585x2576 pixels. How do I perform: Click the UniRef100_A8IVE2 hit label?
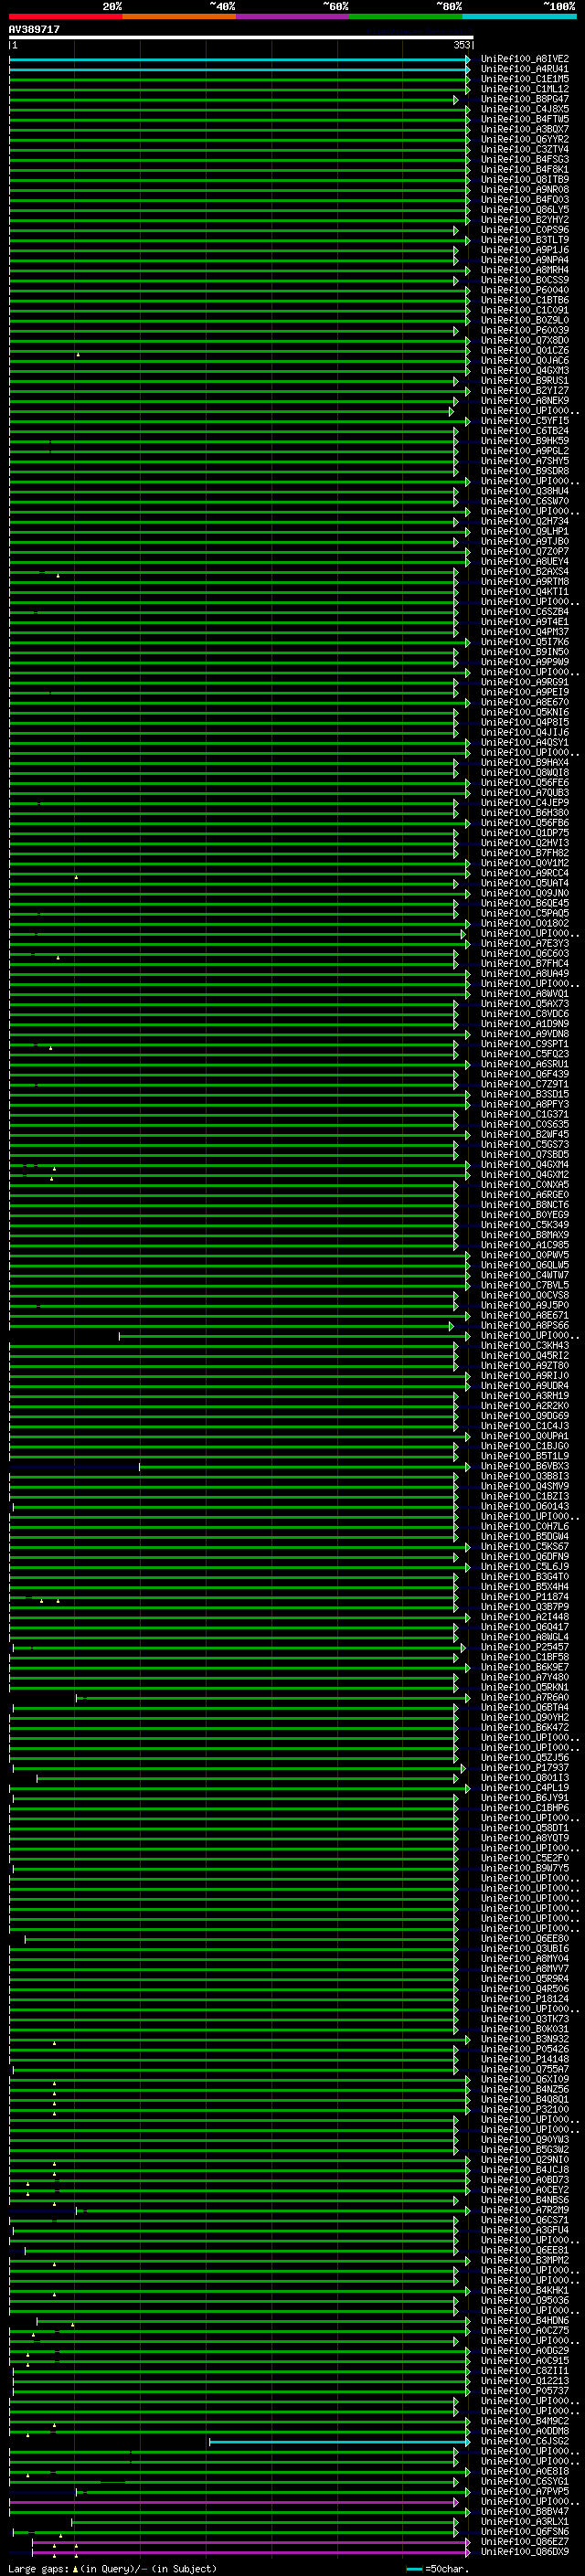[x=524, y=59]
